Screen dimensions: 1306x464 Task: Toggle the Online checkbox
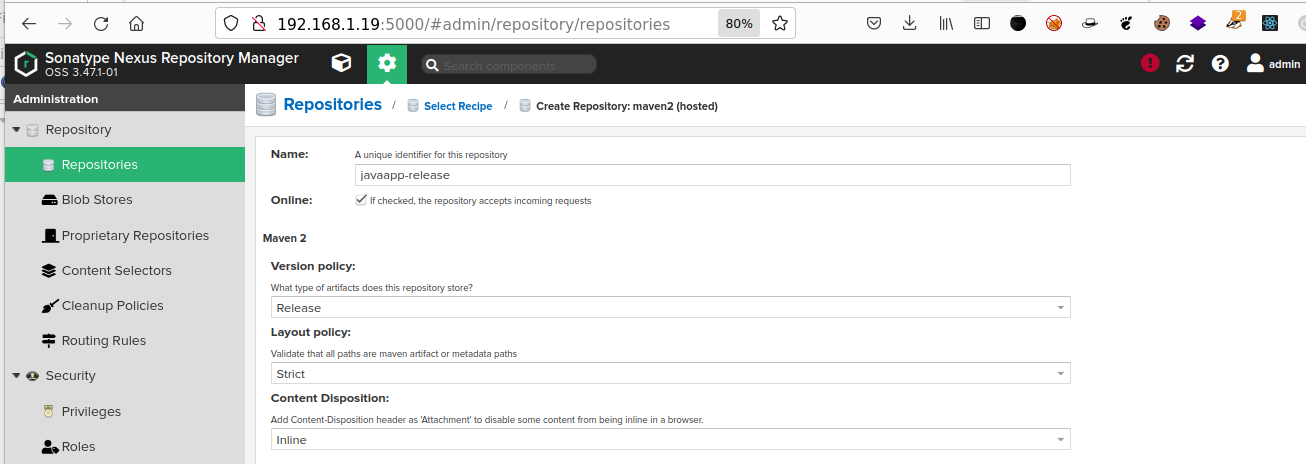click(x=361, y=200)
